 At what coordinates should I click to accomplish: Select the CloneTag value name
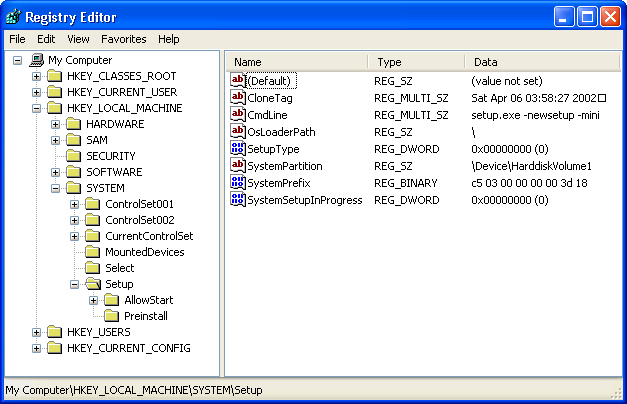tap(270, 98)
